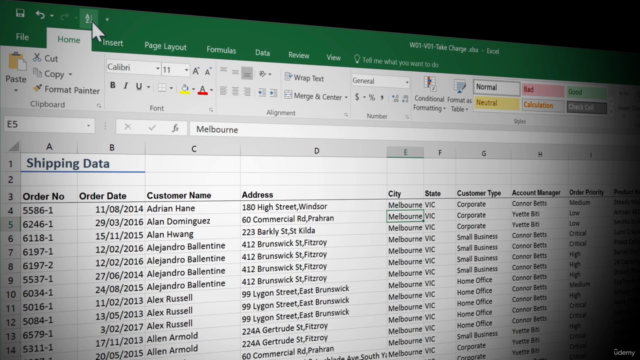640x360 pixels.
Task: Click the Percent Style icon
Action: tap(371, 97)
